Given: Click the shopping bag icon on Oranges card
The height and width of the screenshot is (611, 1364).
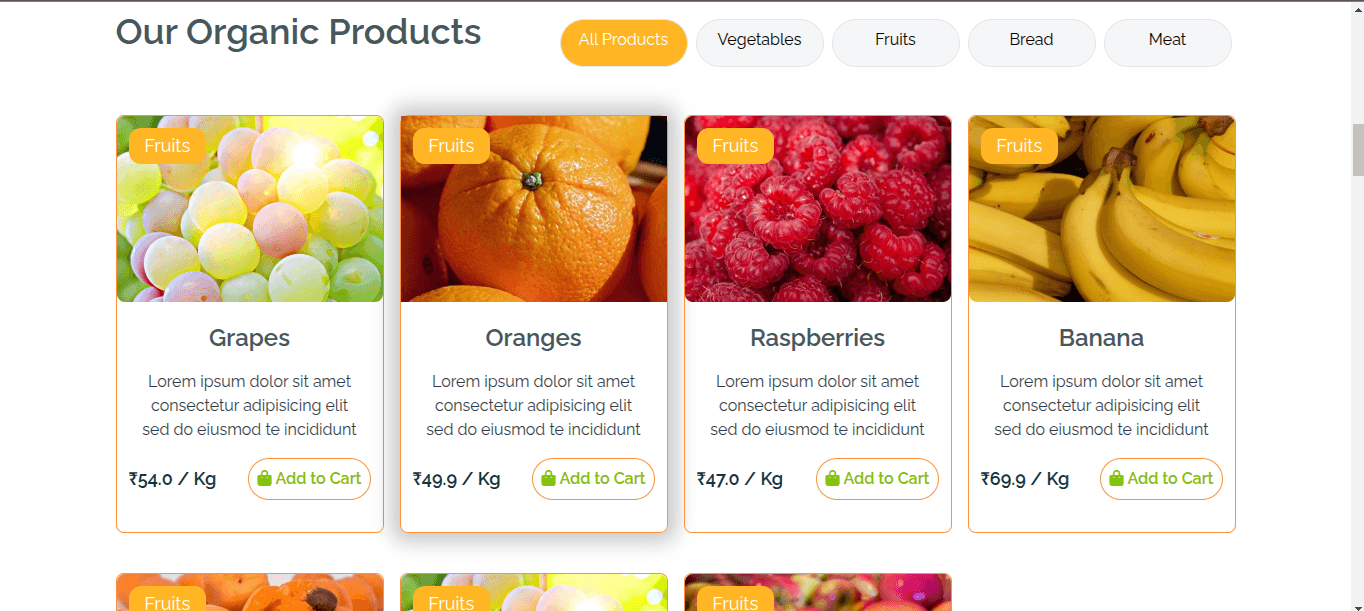Looking at the screenshot, I should [549, 479].
